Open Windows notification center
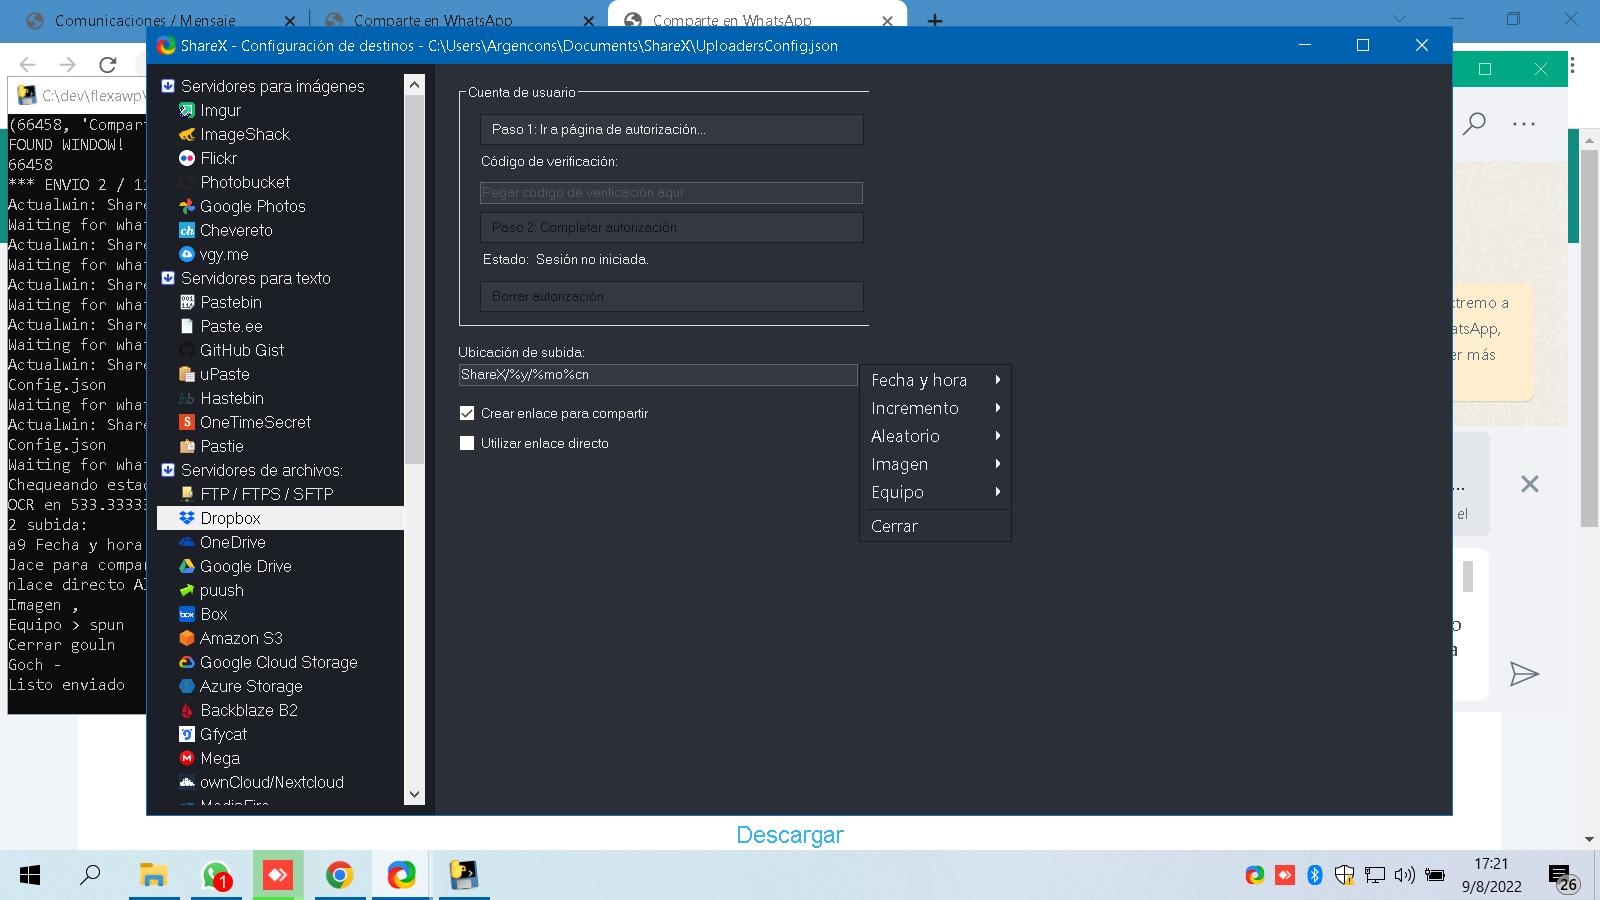 pos(1563,877)
